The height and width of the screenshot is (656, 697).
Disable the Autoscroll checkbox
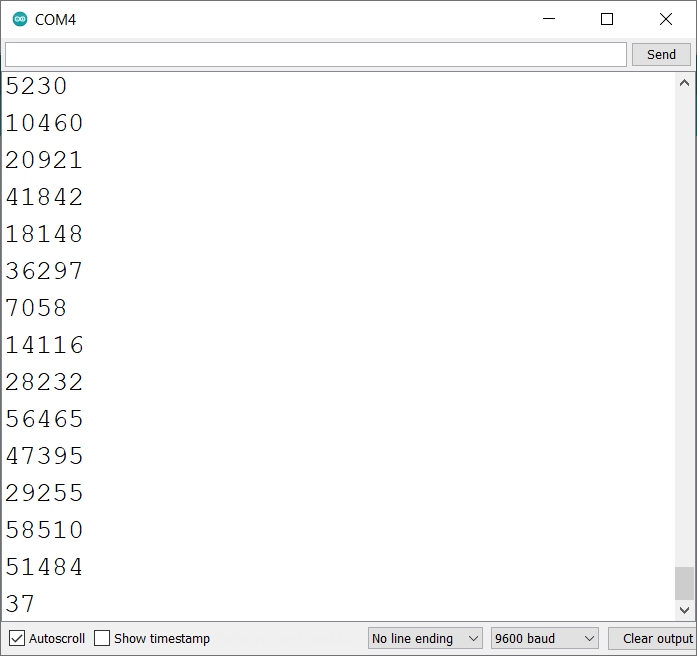tap(17, 638)
